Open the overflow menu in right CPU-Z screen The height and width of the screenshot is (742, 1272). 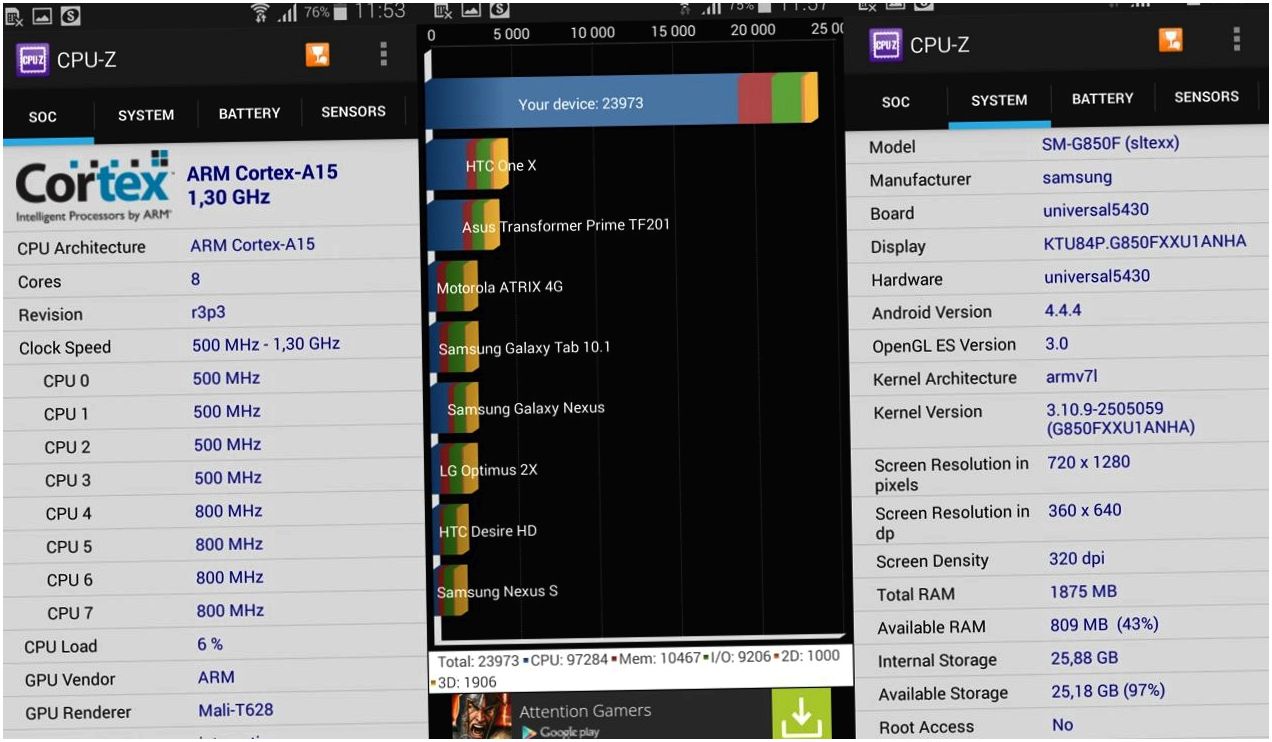[1237, 38]
